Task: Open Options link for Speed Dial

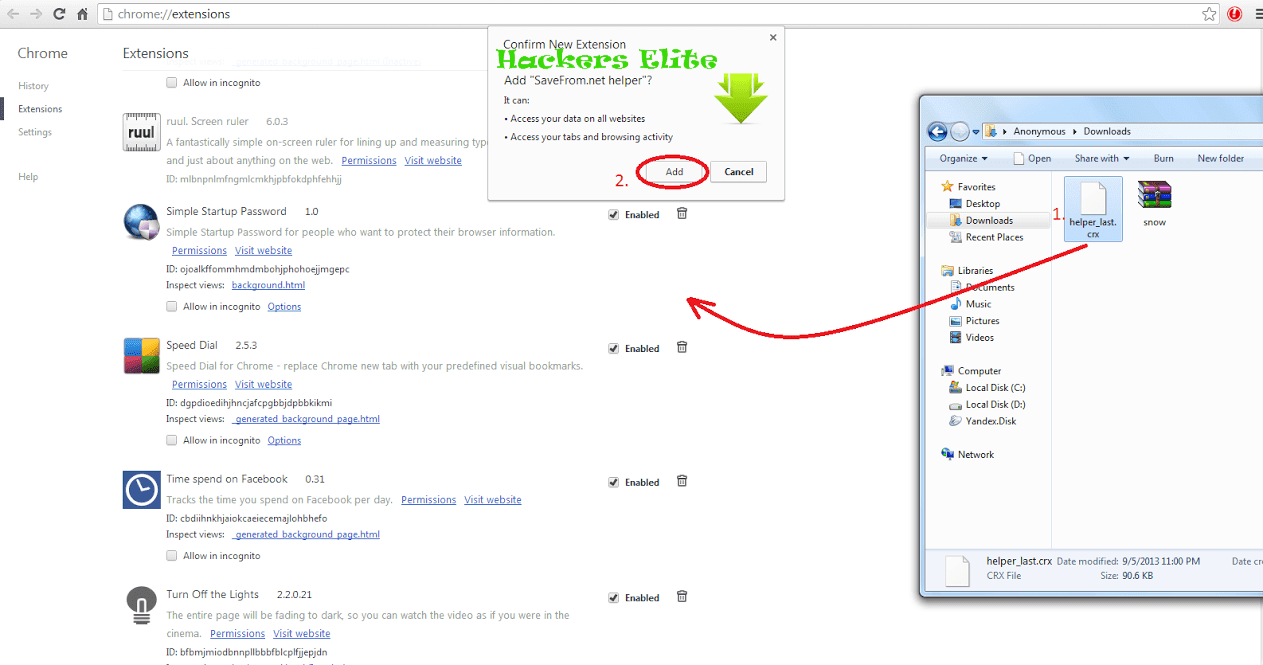Action: tap(284, 441)
